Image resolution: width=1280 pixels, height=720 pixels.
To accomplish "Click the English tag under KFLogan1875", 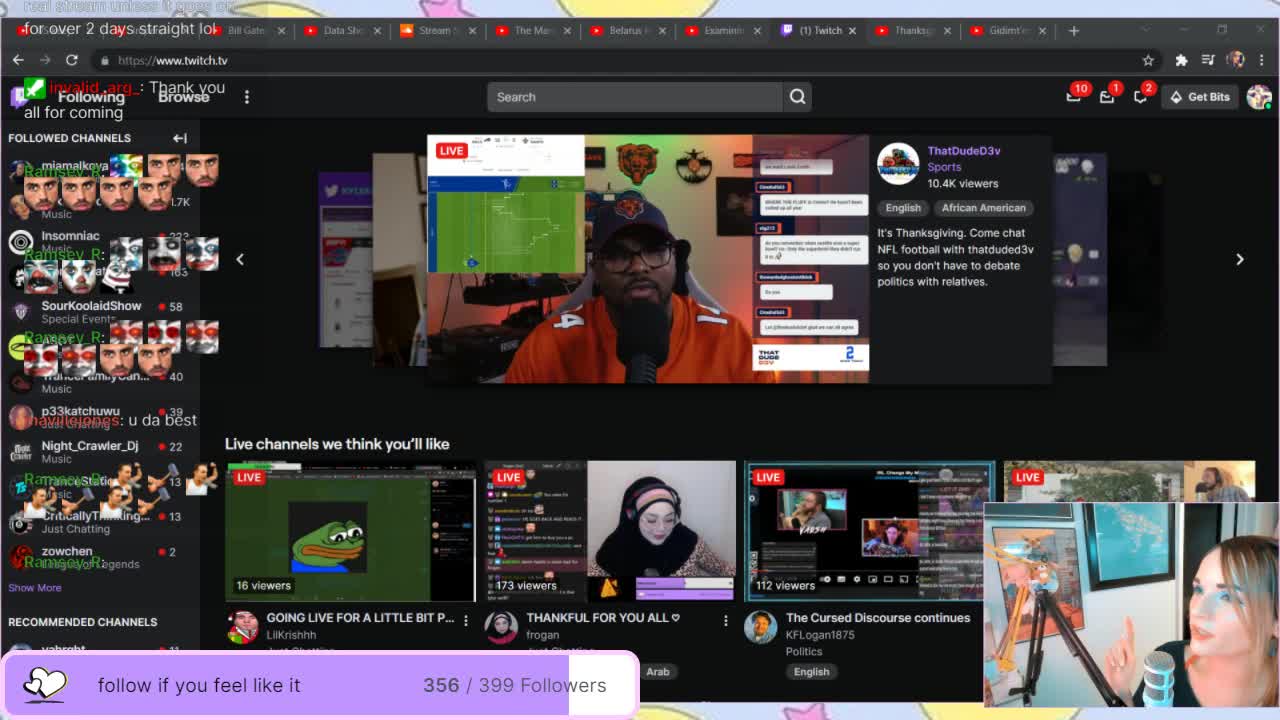I will [811, 672].
